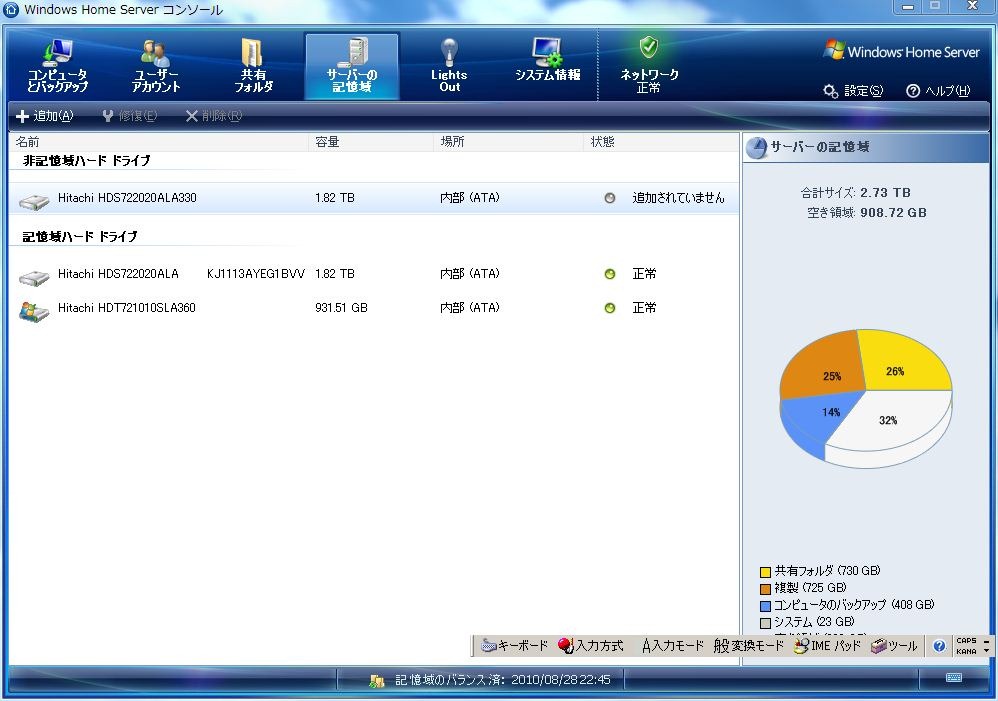Click the 記憶域のバランス済 status bar text
This screenshot has width=998, height=701.
pyautogui.click(x=503, y=680)
